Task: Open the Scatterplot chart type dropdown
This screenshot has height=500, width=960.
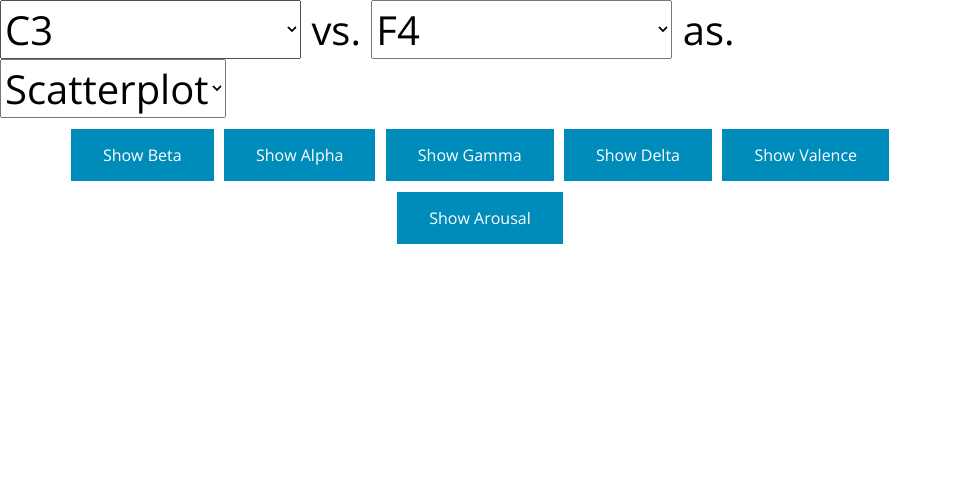Action: [112, 89]
